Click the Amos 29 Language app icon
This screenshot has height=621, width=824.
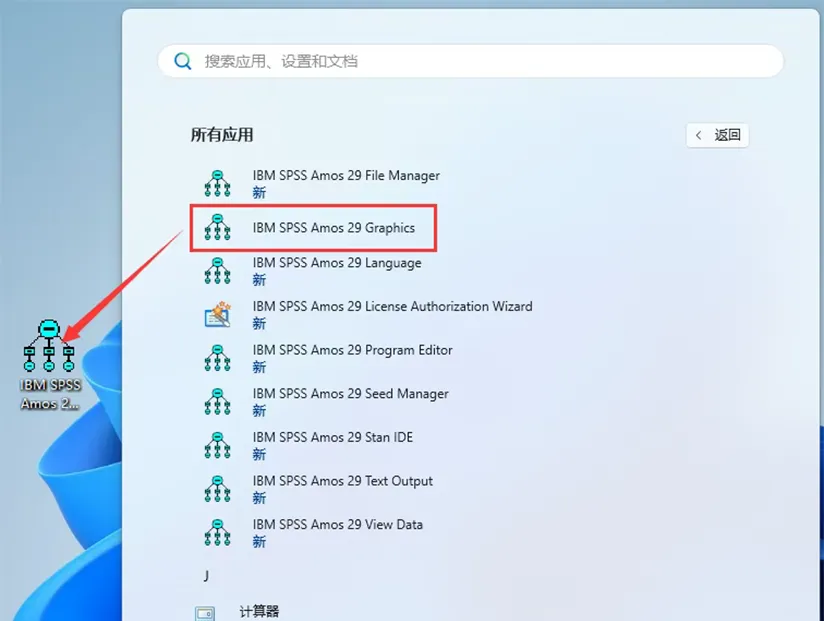[x=218, y=271]
